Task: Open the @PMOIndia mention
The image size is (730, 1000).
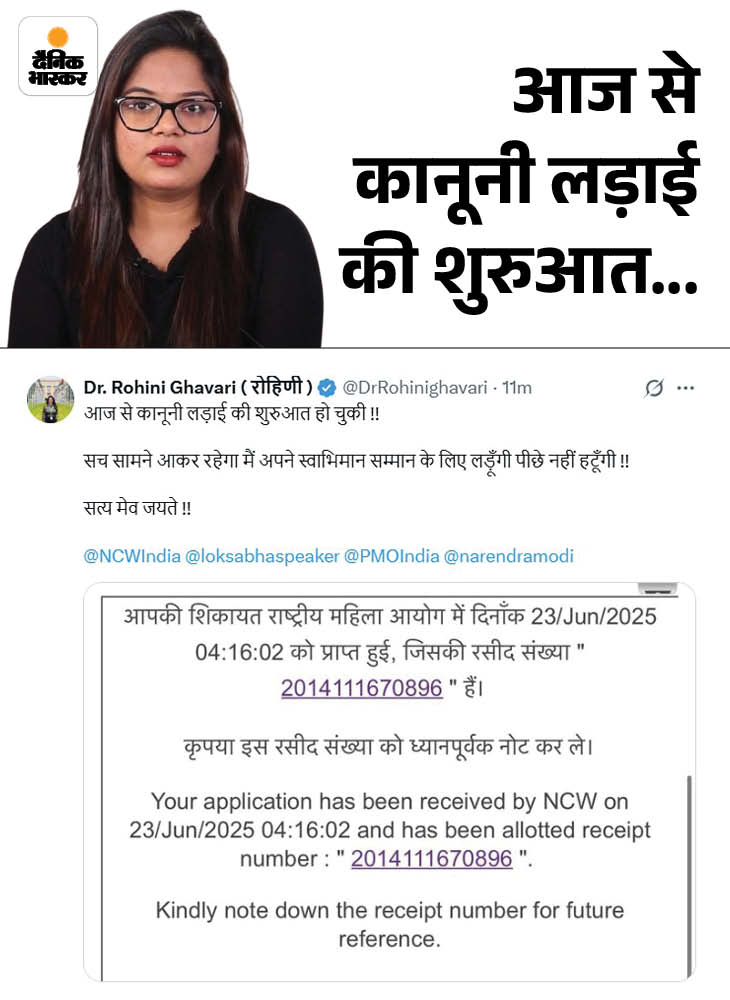Action: (391, 556)
